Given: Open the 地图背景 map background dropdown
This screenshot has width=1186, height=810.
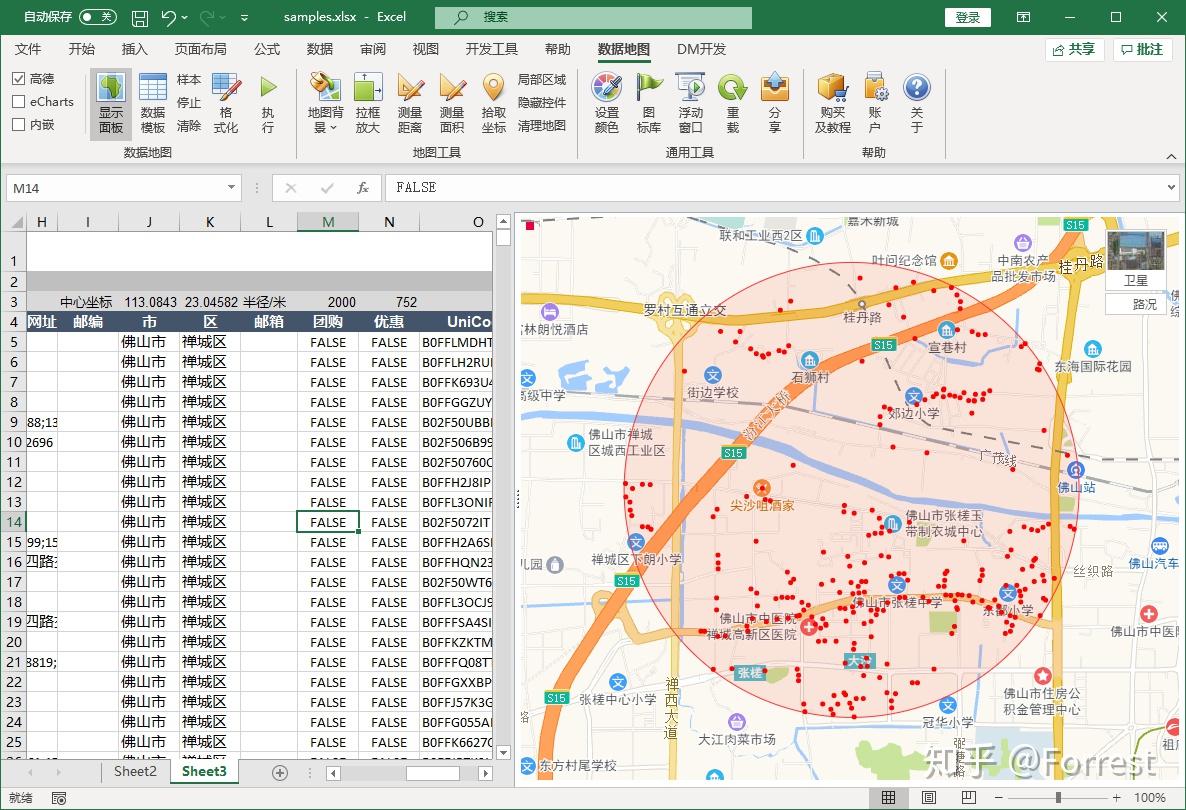Looking at the screenshot, I should point(324,100).
